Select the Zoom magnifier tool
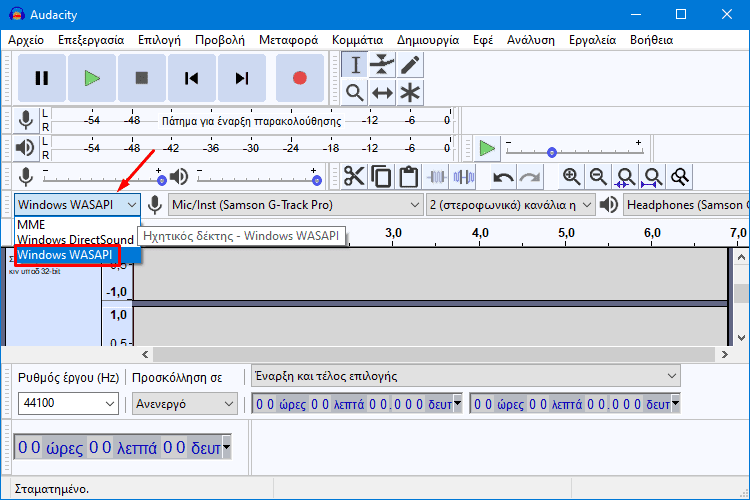 [x=354, y=92]
